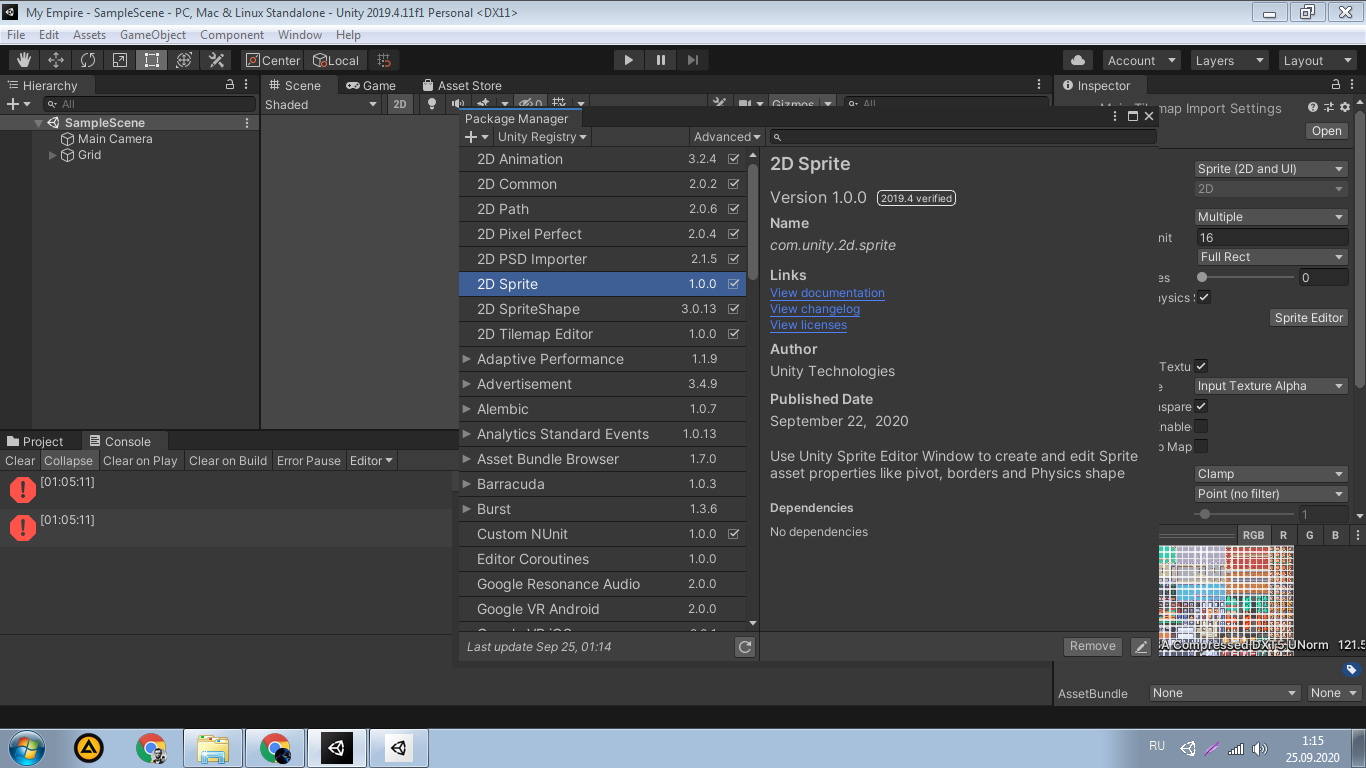Screen dimensions: 1366x768
Task: Toggle 2D scene view mode
Action: point(400,104)
